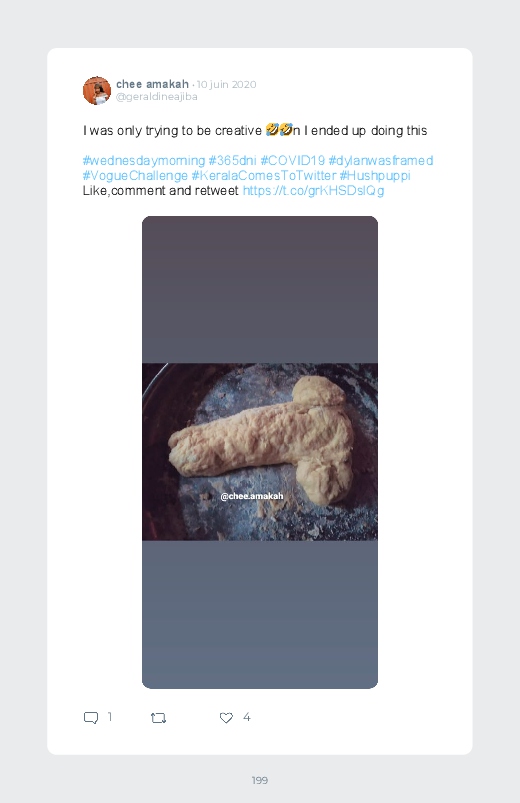
Task: Click the page number 199
Action: [260, 780]
